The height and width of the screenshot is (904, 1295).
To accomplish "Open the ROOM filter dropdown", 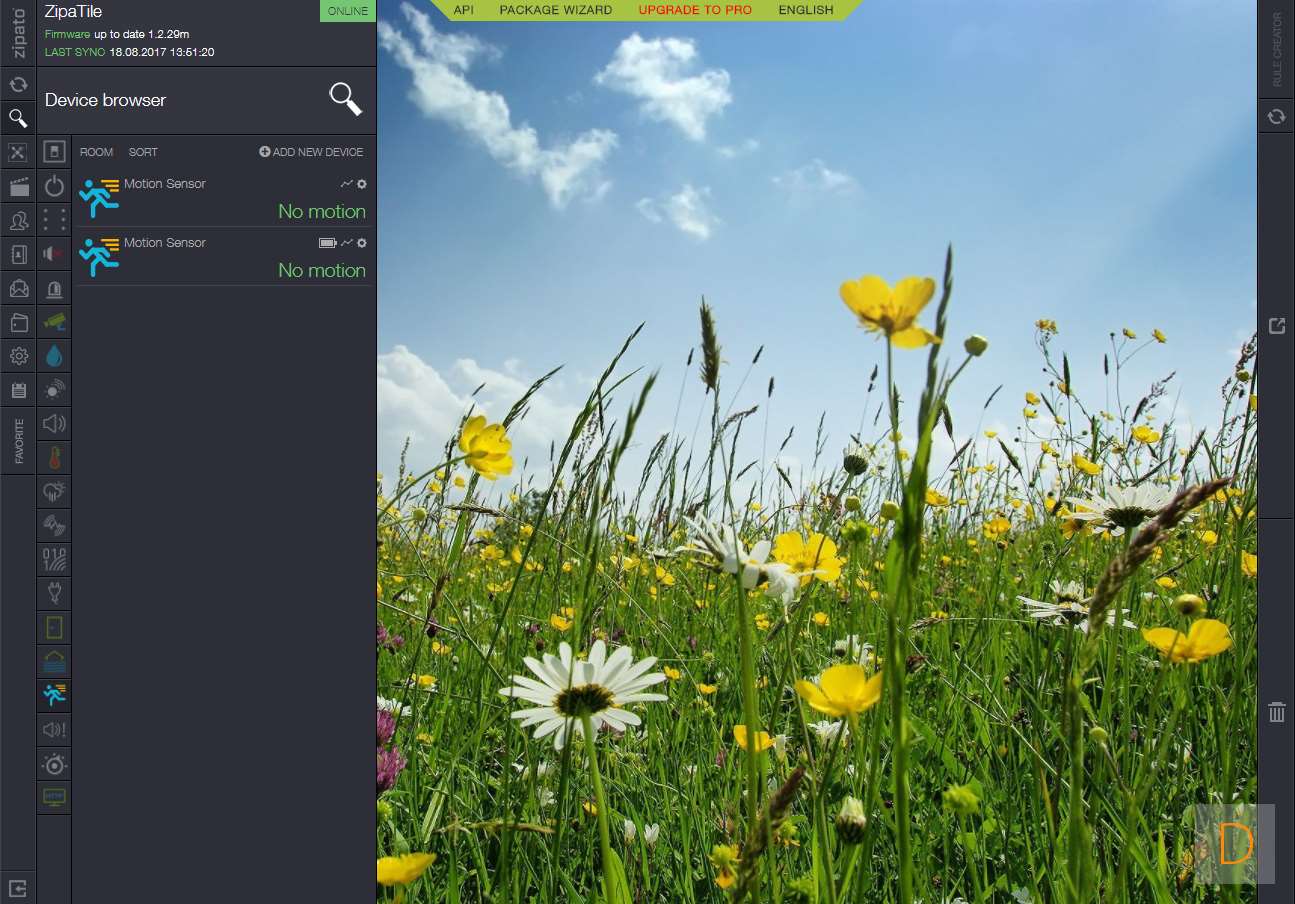I will coord(97,152).
